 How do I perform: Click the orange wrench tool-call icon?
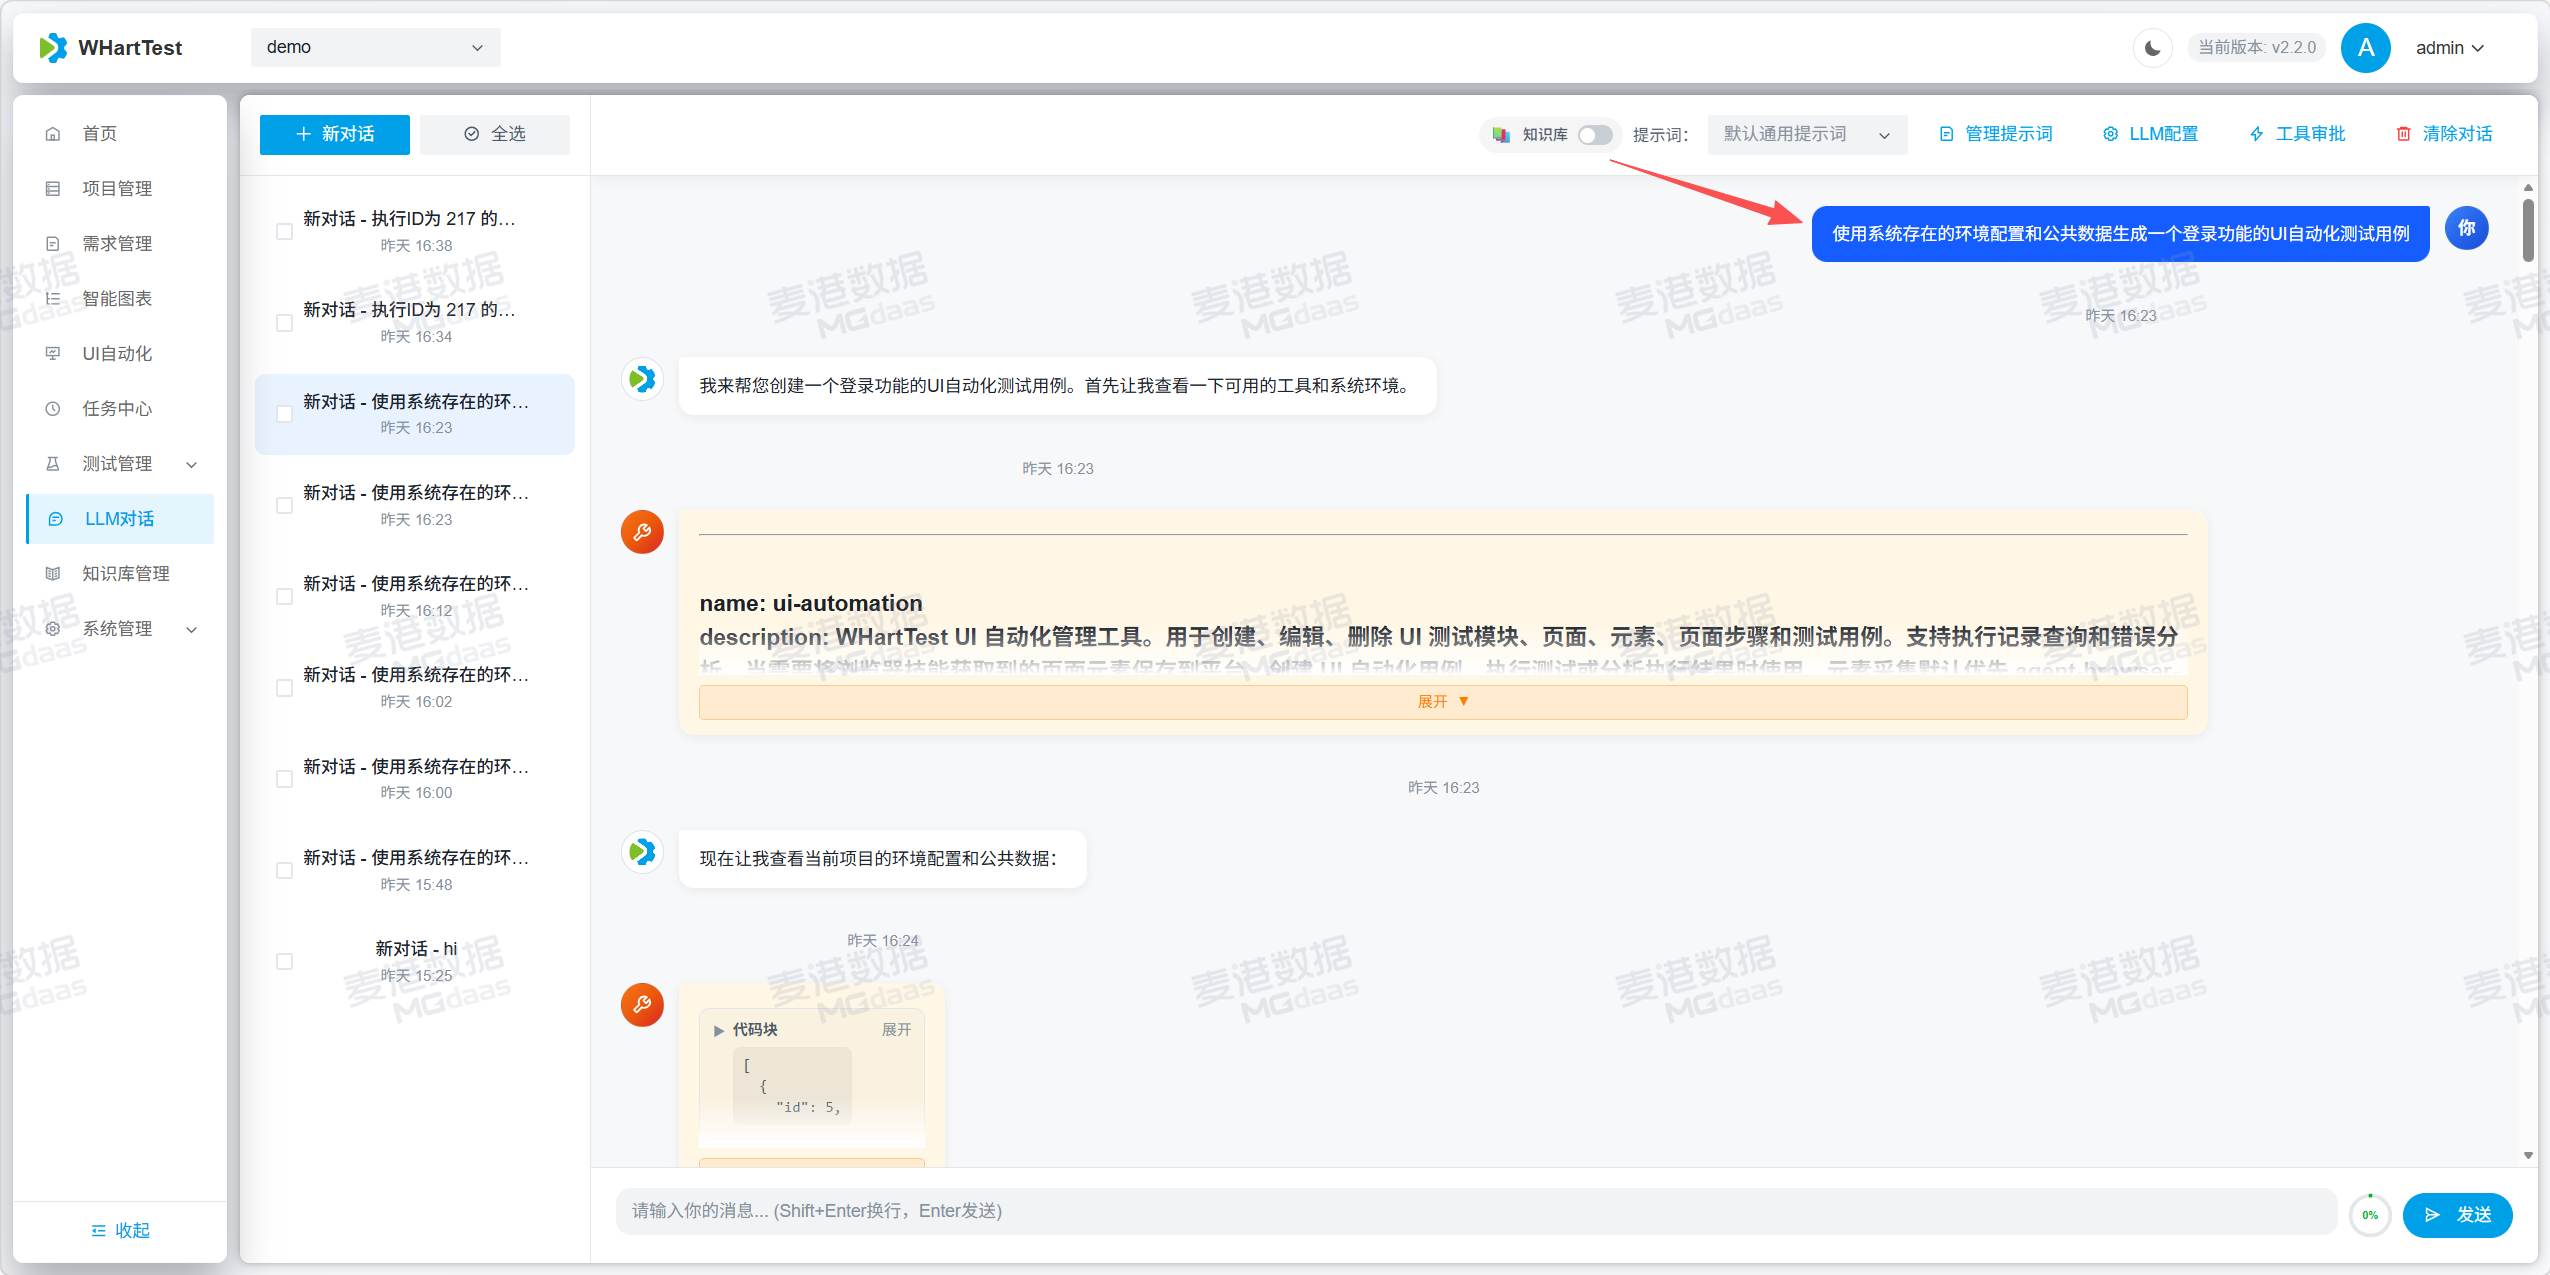click(x=642, y=532)
